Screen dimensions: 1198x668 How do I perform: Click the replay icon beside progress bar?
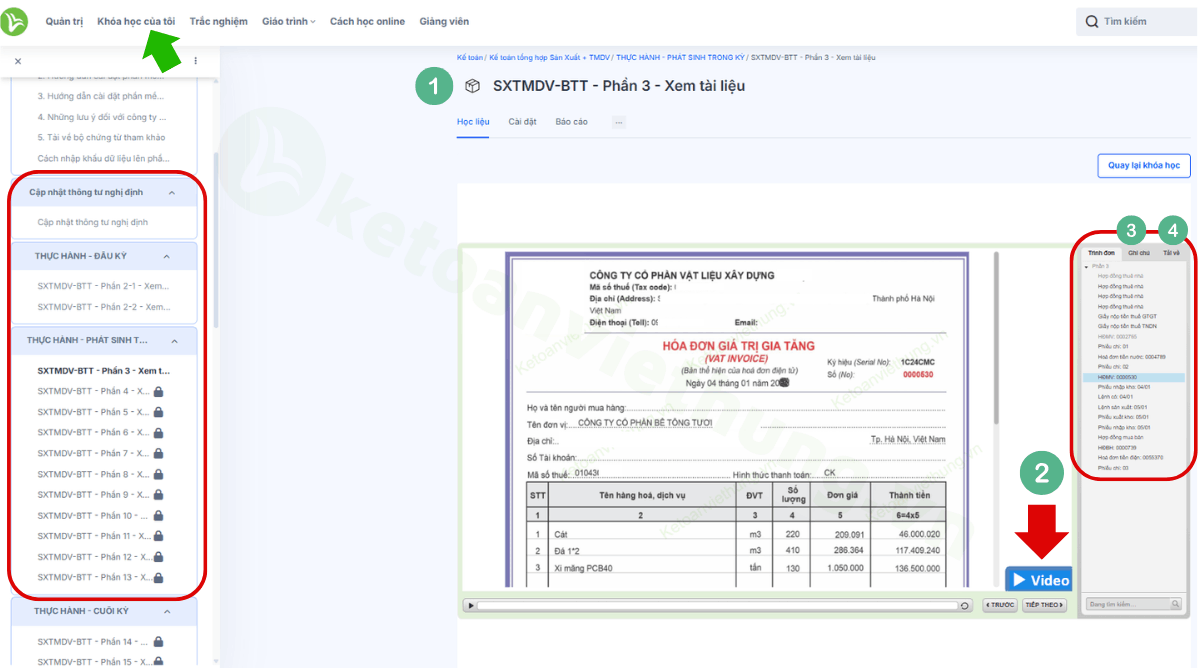pos(964,605)
